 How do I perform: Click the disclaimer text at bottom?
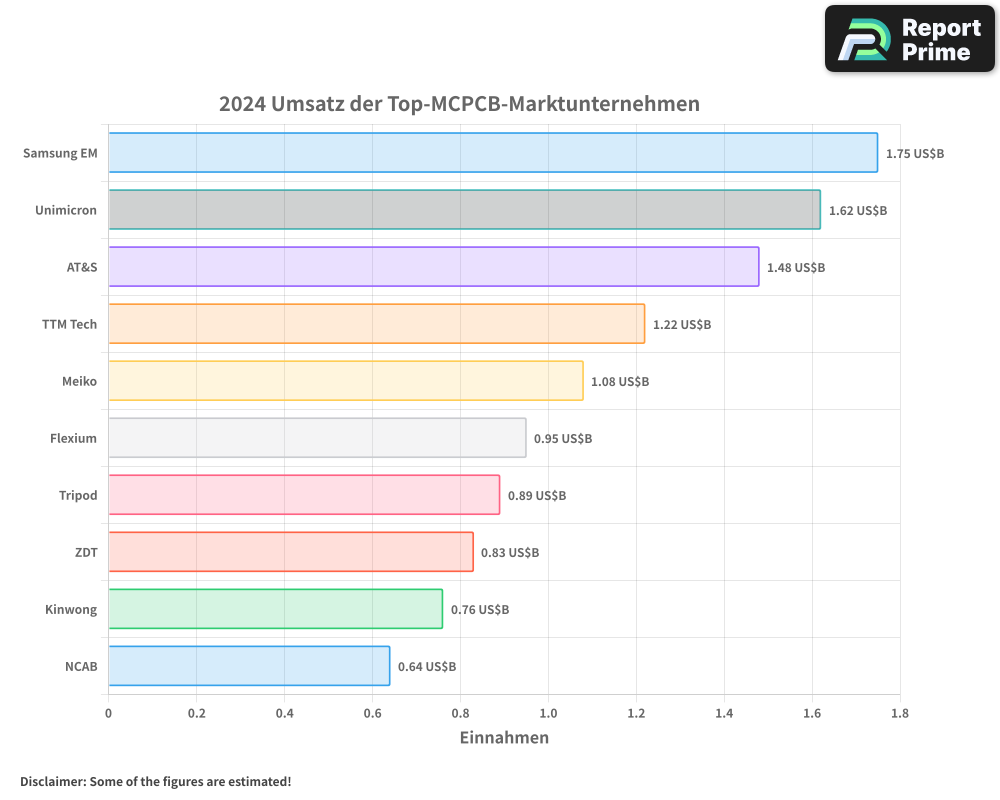155,782
